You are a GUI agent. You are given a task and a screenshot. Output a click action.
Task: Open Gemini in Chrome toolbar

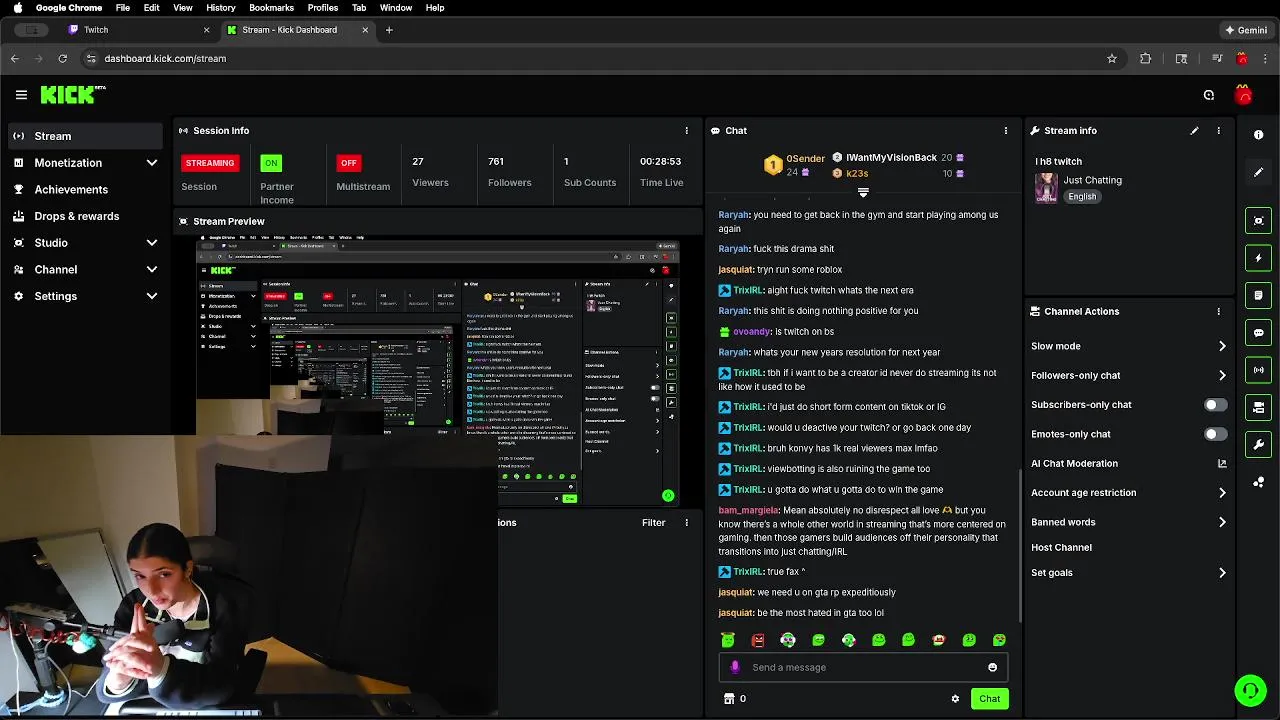click(1246, 30)
